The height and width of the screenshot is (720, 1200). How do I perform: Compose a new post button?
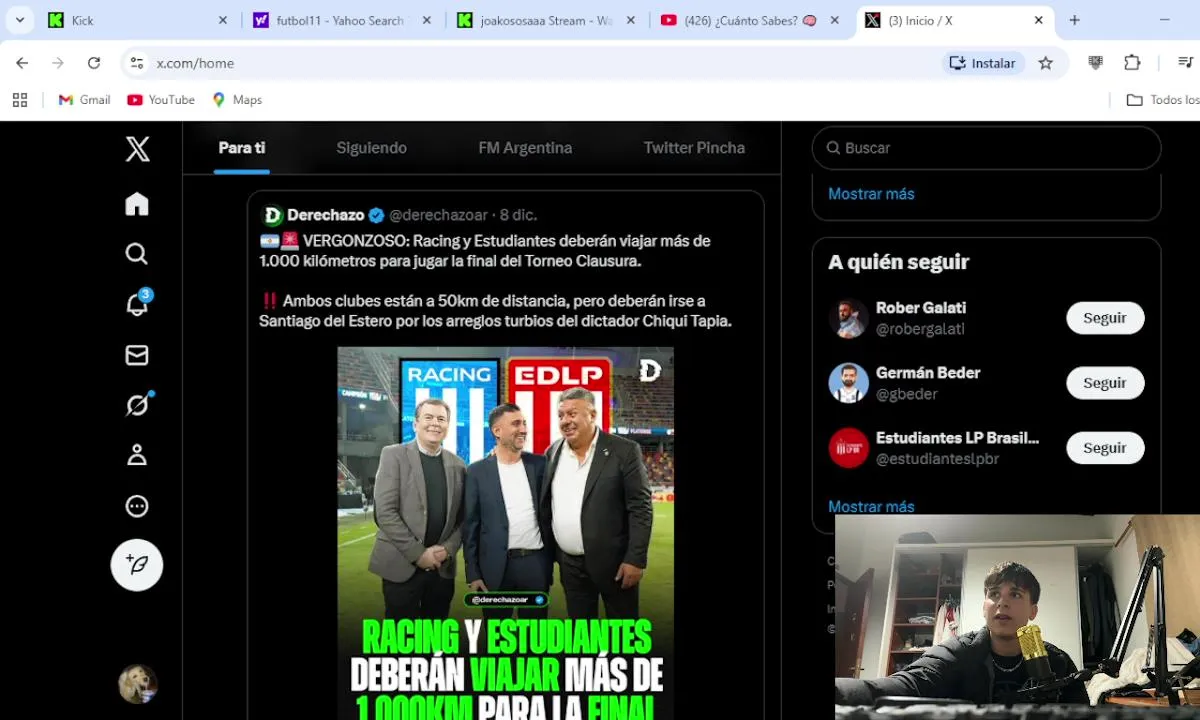pos(137,565)
